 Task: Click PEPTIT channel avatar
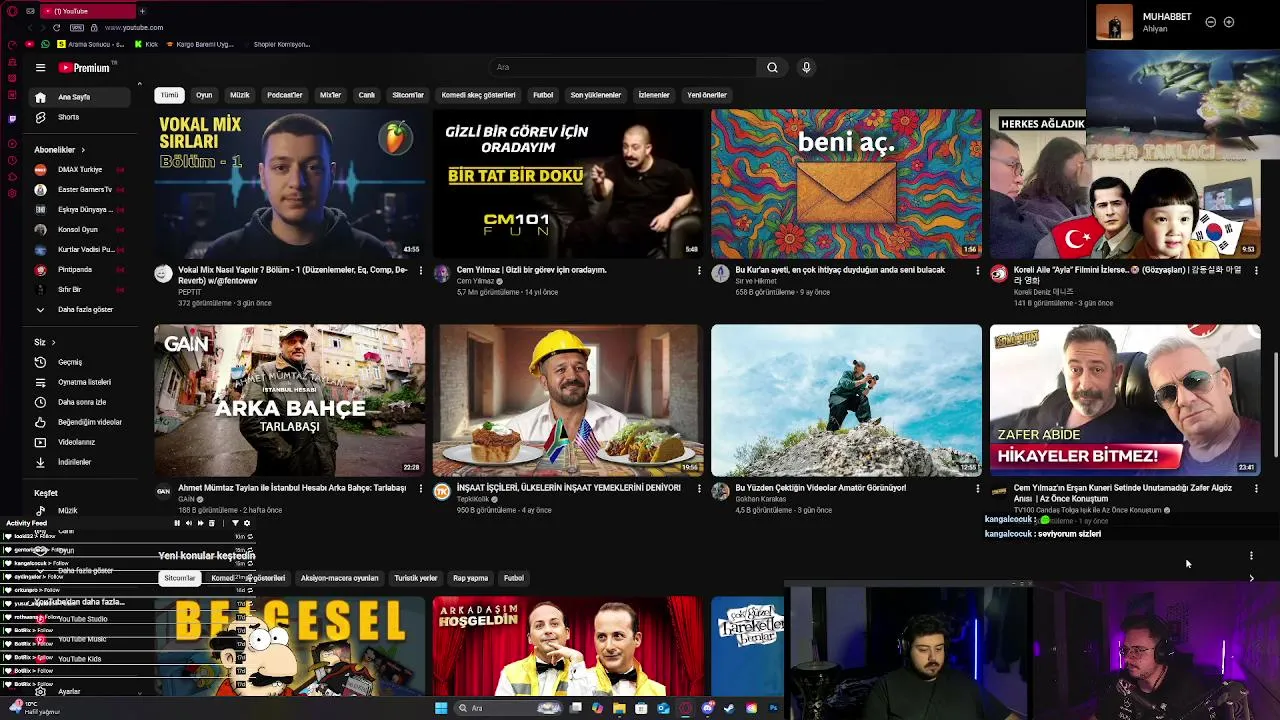(163, 274)
